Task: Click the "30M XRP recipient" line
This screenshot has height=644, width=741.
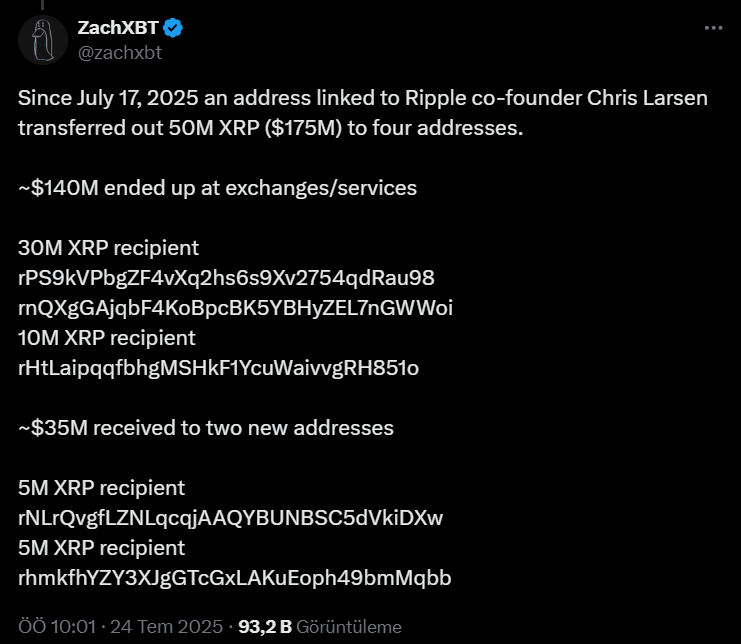Action: click(x=108, y=247)
